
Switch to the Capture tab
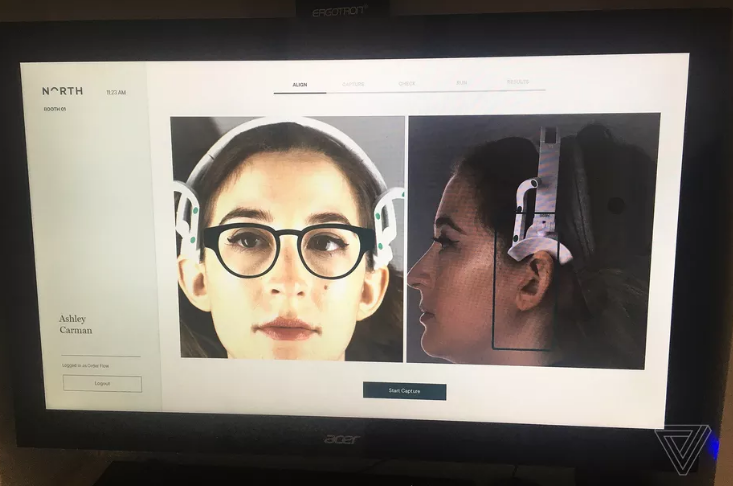353,85
